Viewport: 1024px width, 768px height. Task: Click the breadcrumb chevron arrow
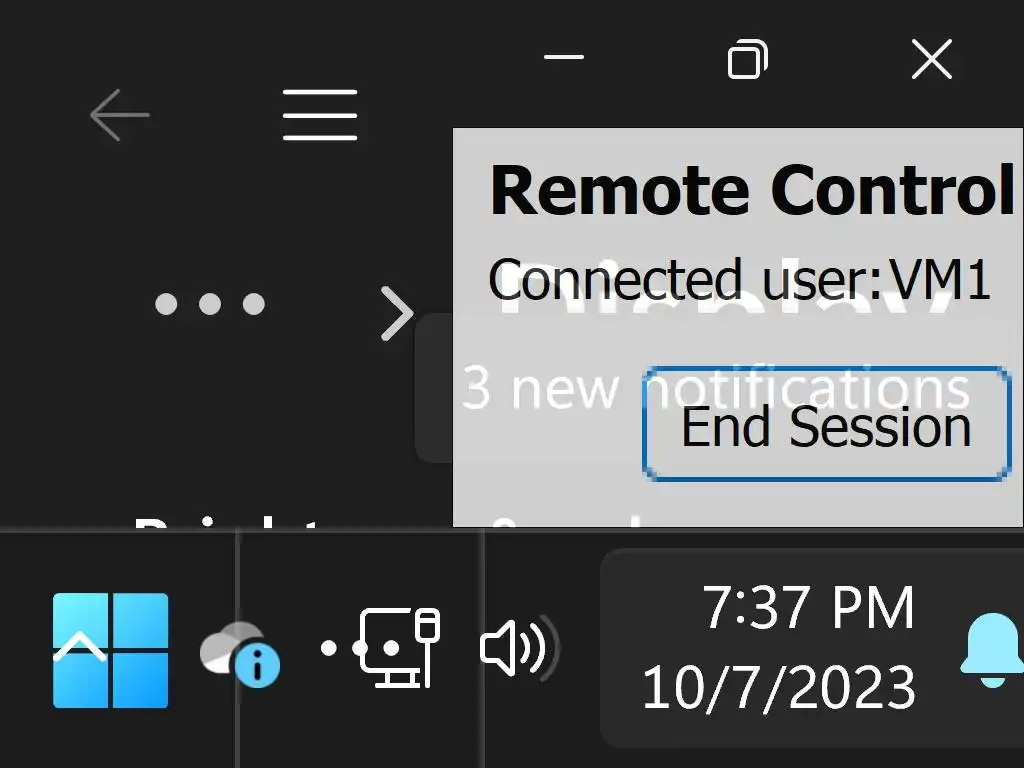[397, 314]
